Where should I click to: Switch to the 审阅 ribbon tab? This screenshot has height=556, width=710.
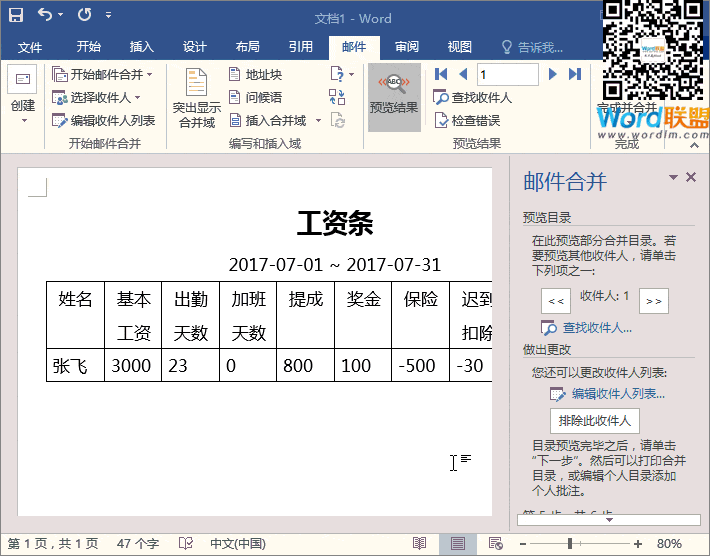(x=407, y=47)
